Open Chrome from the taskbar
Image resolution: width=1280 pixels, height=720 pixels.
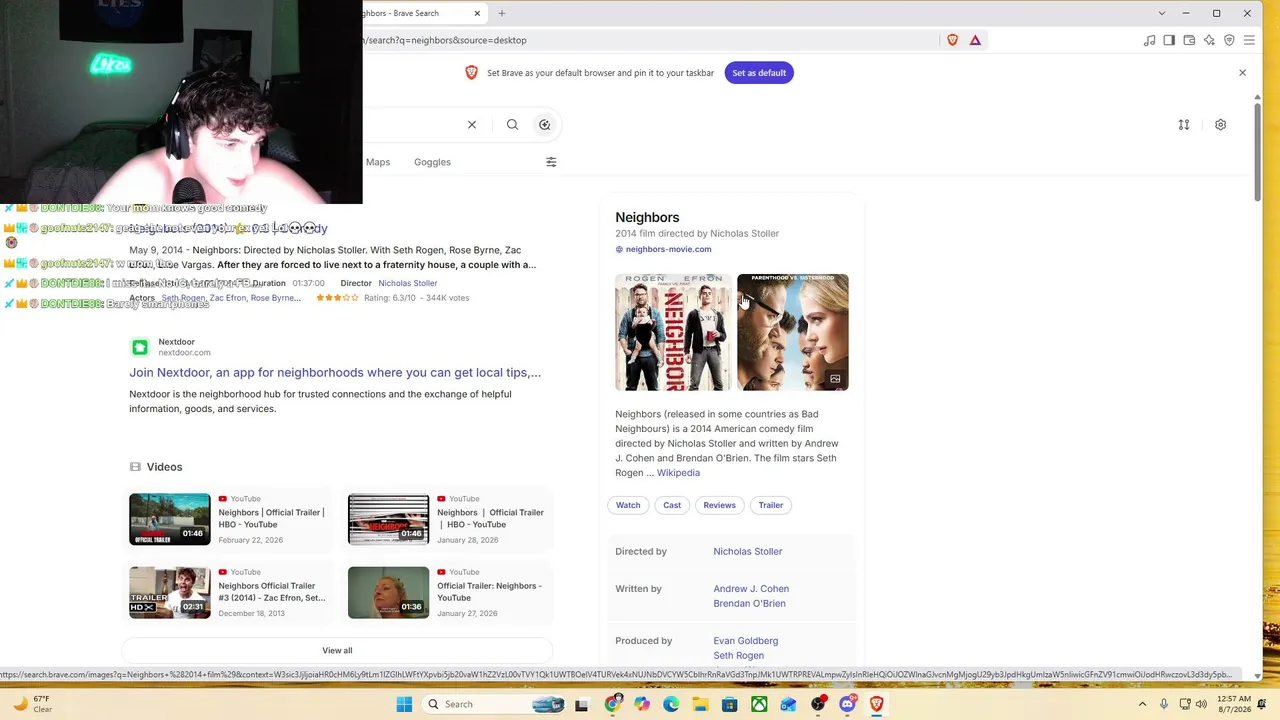coord(613,704)
